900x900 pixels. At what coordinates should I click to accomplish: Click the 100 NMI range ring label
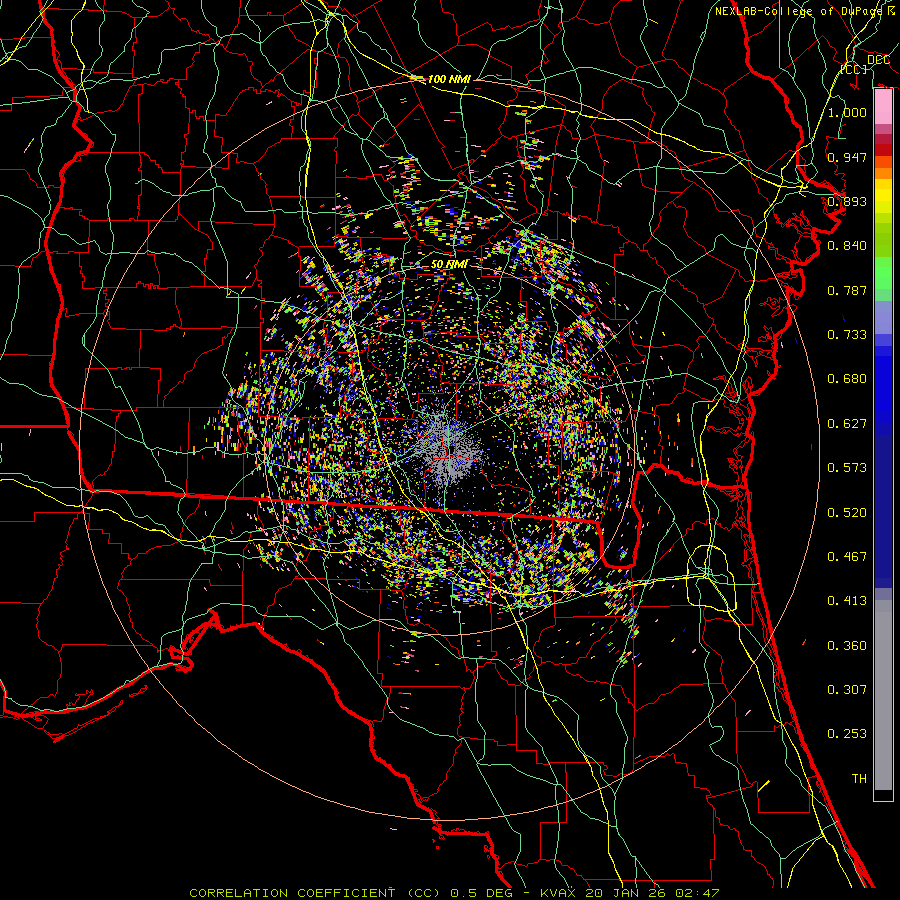pos(449,79)
